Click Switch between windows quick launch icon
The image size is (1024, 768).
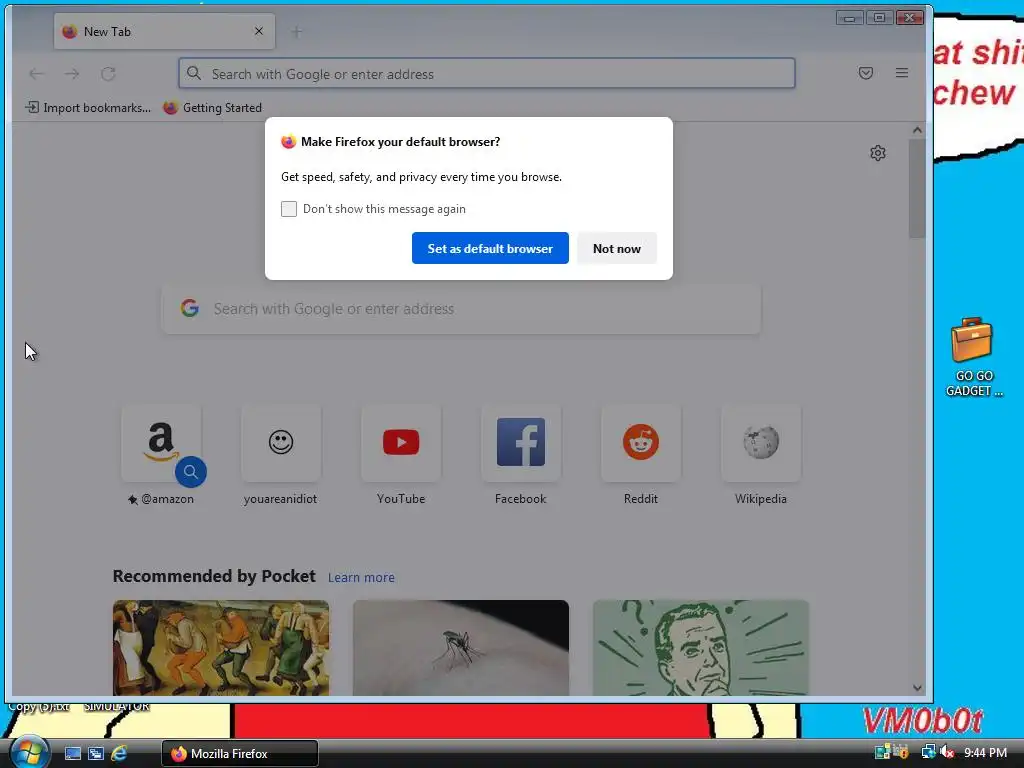click(x=96, y=754)
